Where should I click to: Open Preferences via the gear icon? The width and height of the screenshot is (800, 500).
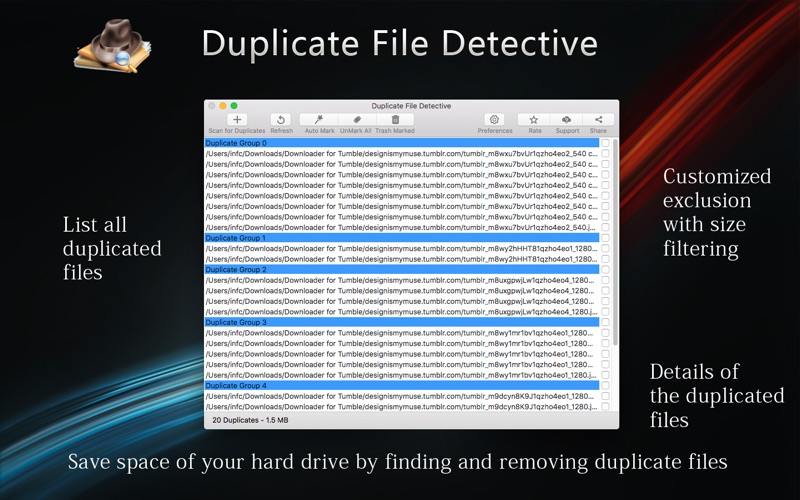[494, 119]
